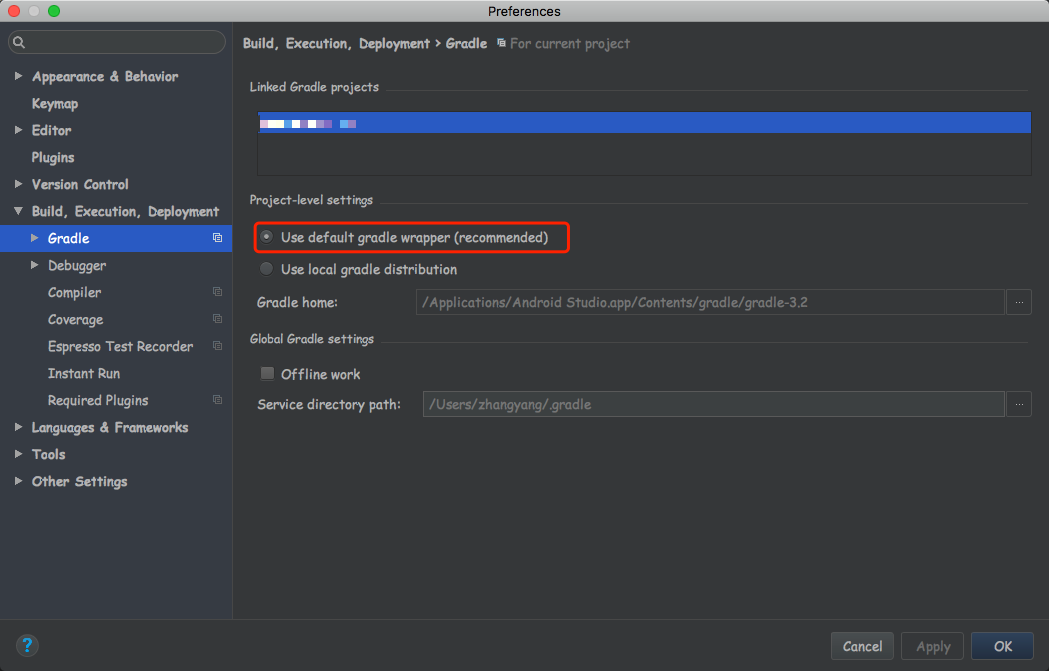
Task: Select Use default gradle wrapper option
Action: pyautogui.click(x=267, y=237)
